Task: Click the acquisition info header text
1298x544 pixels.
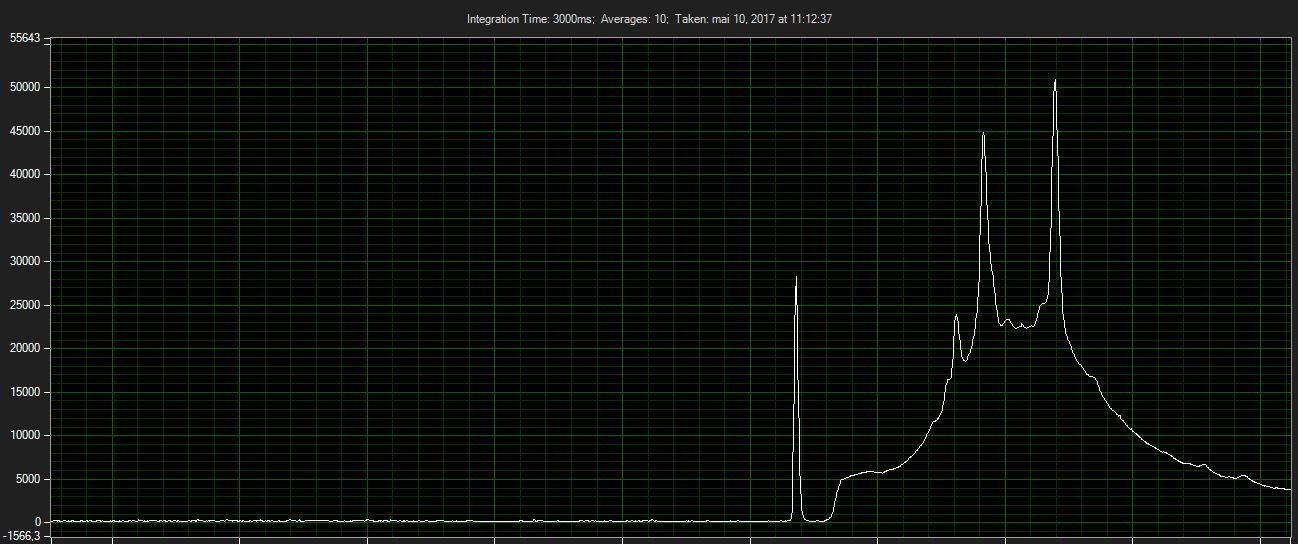Action: pyautogui.click(x=649, y=19)
